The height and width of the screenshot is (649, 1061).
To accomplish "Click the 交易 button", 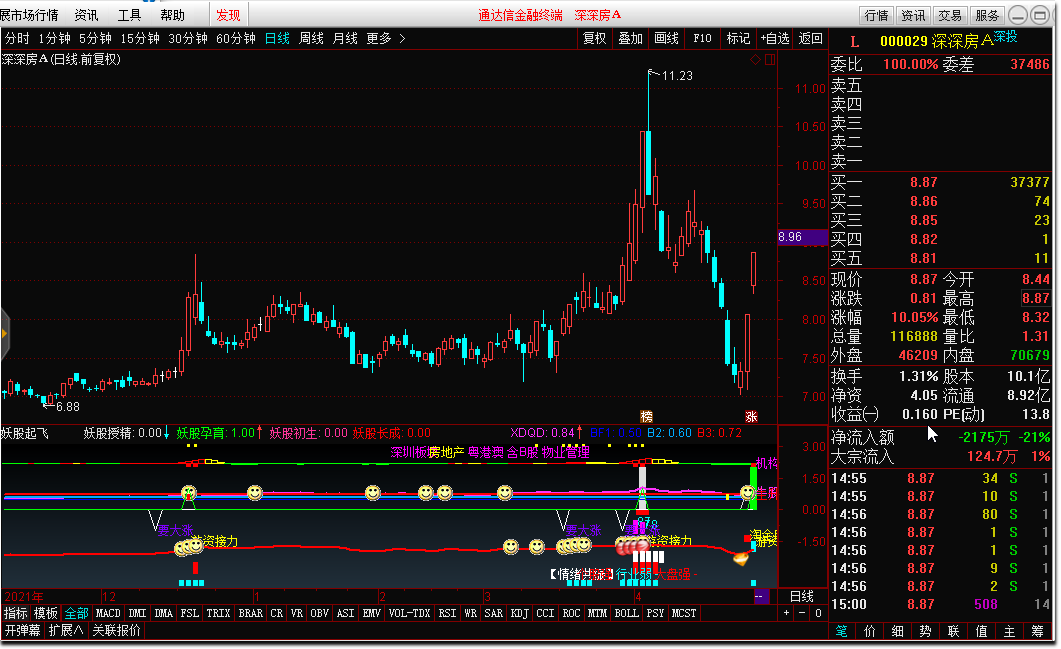I will 949,15.
